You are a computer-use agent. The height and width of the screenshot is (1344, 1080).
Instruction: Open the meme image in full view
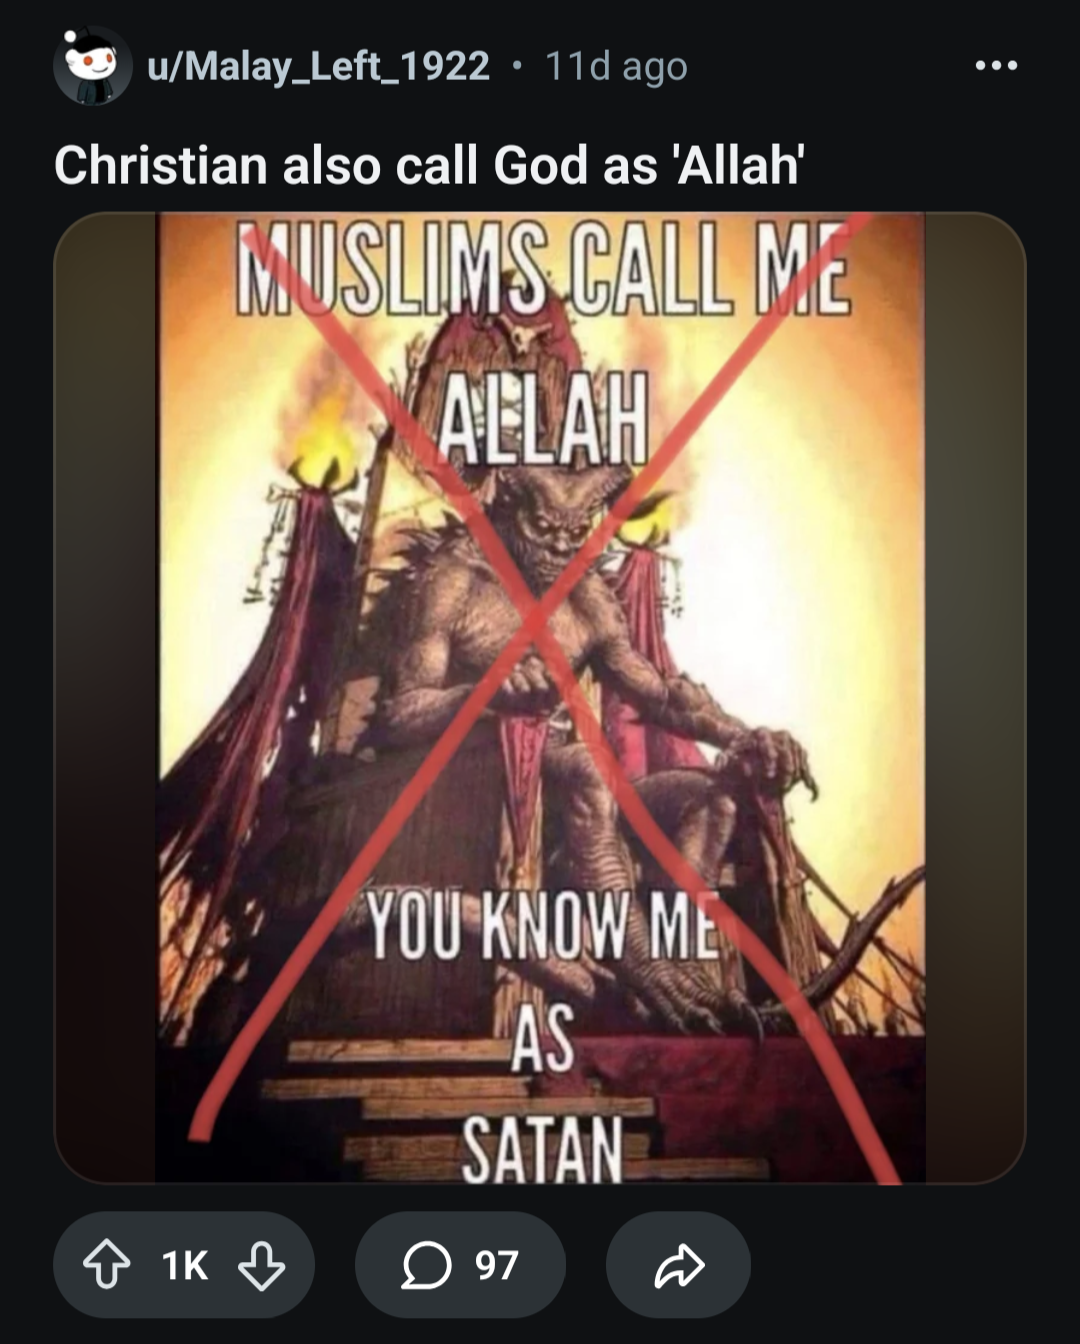[540, 698]
